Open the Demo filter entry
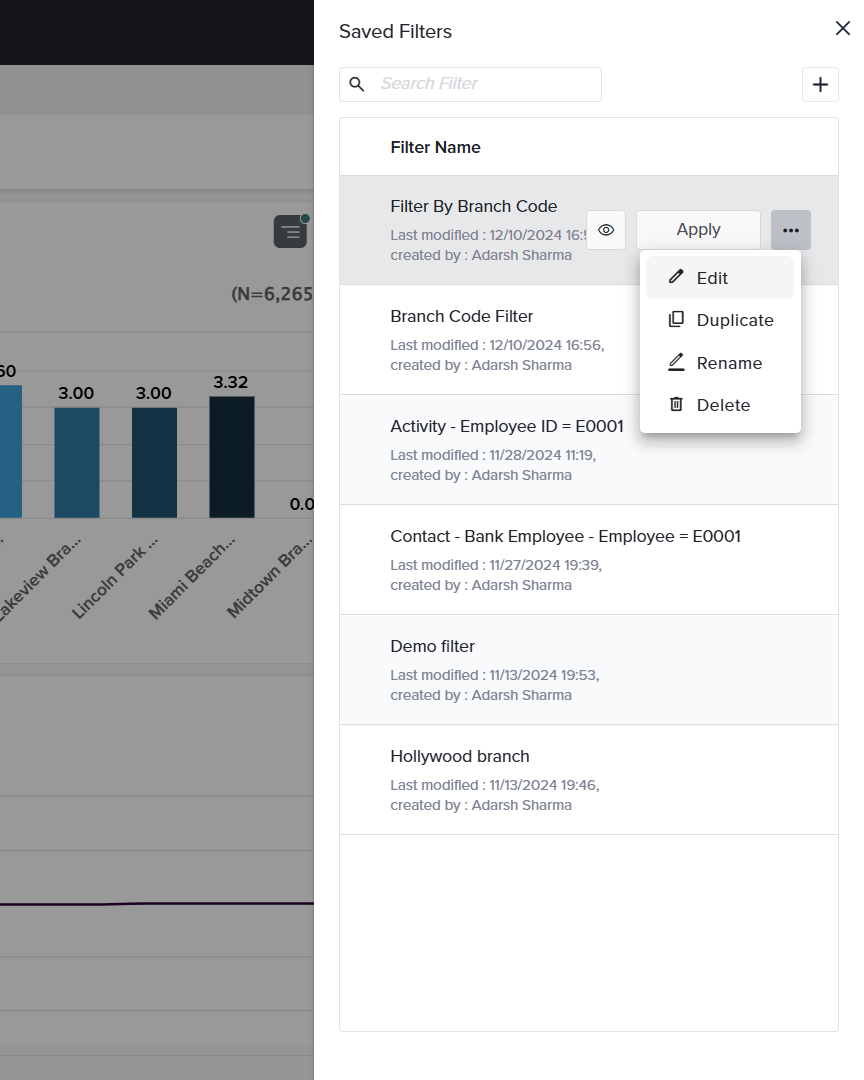This screenshot has height=1080, width=864. click(x=433, y=647)
